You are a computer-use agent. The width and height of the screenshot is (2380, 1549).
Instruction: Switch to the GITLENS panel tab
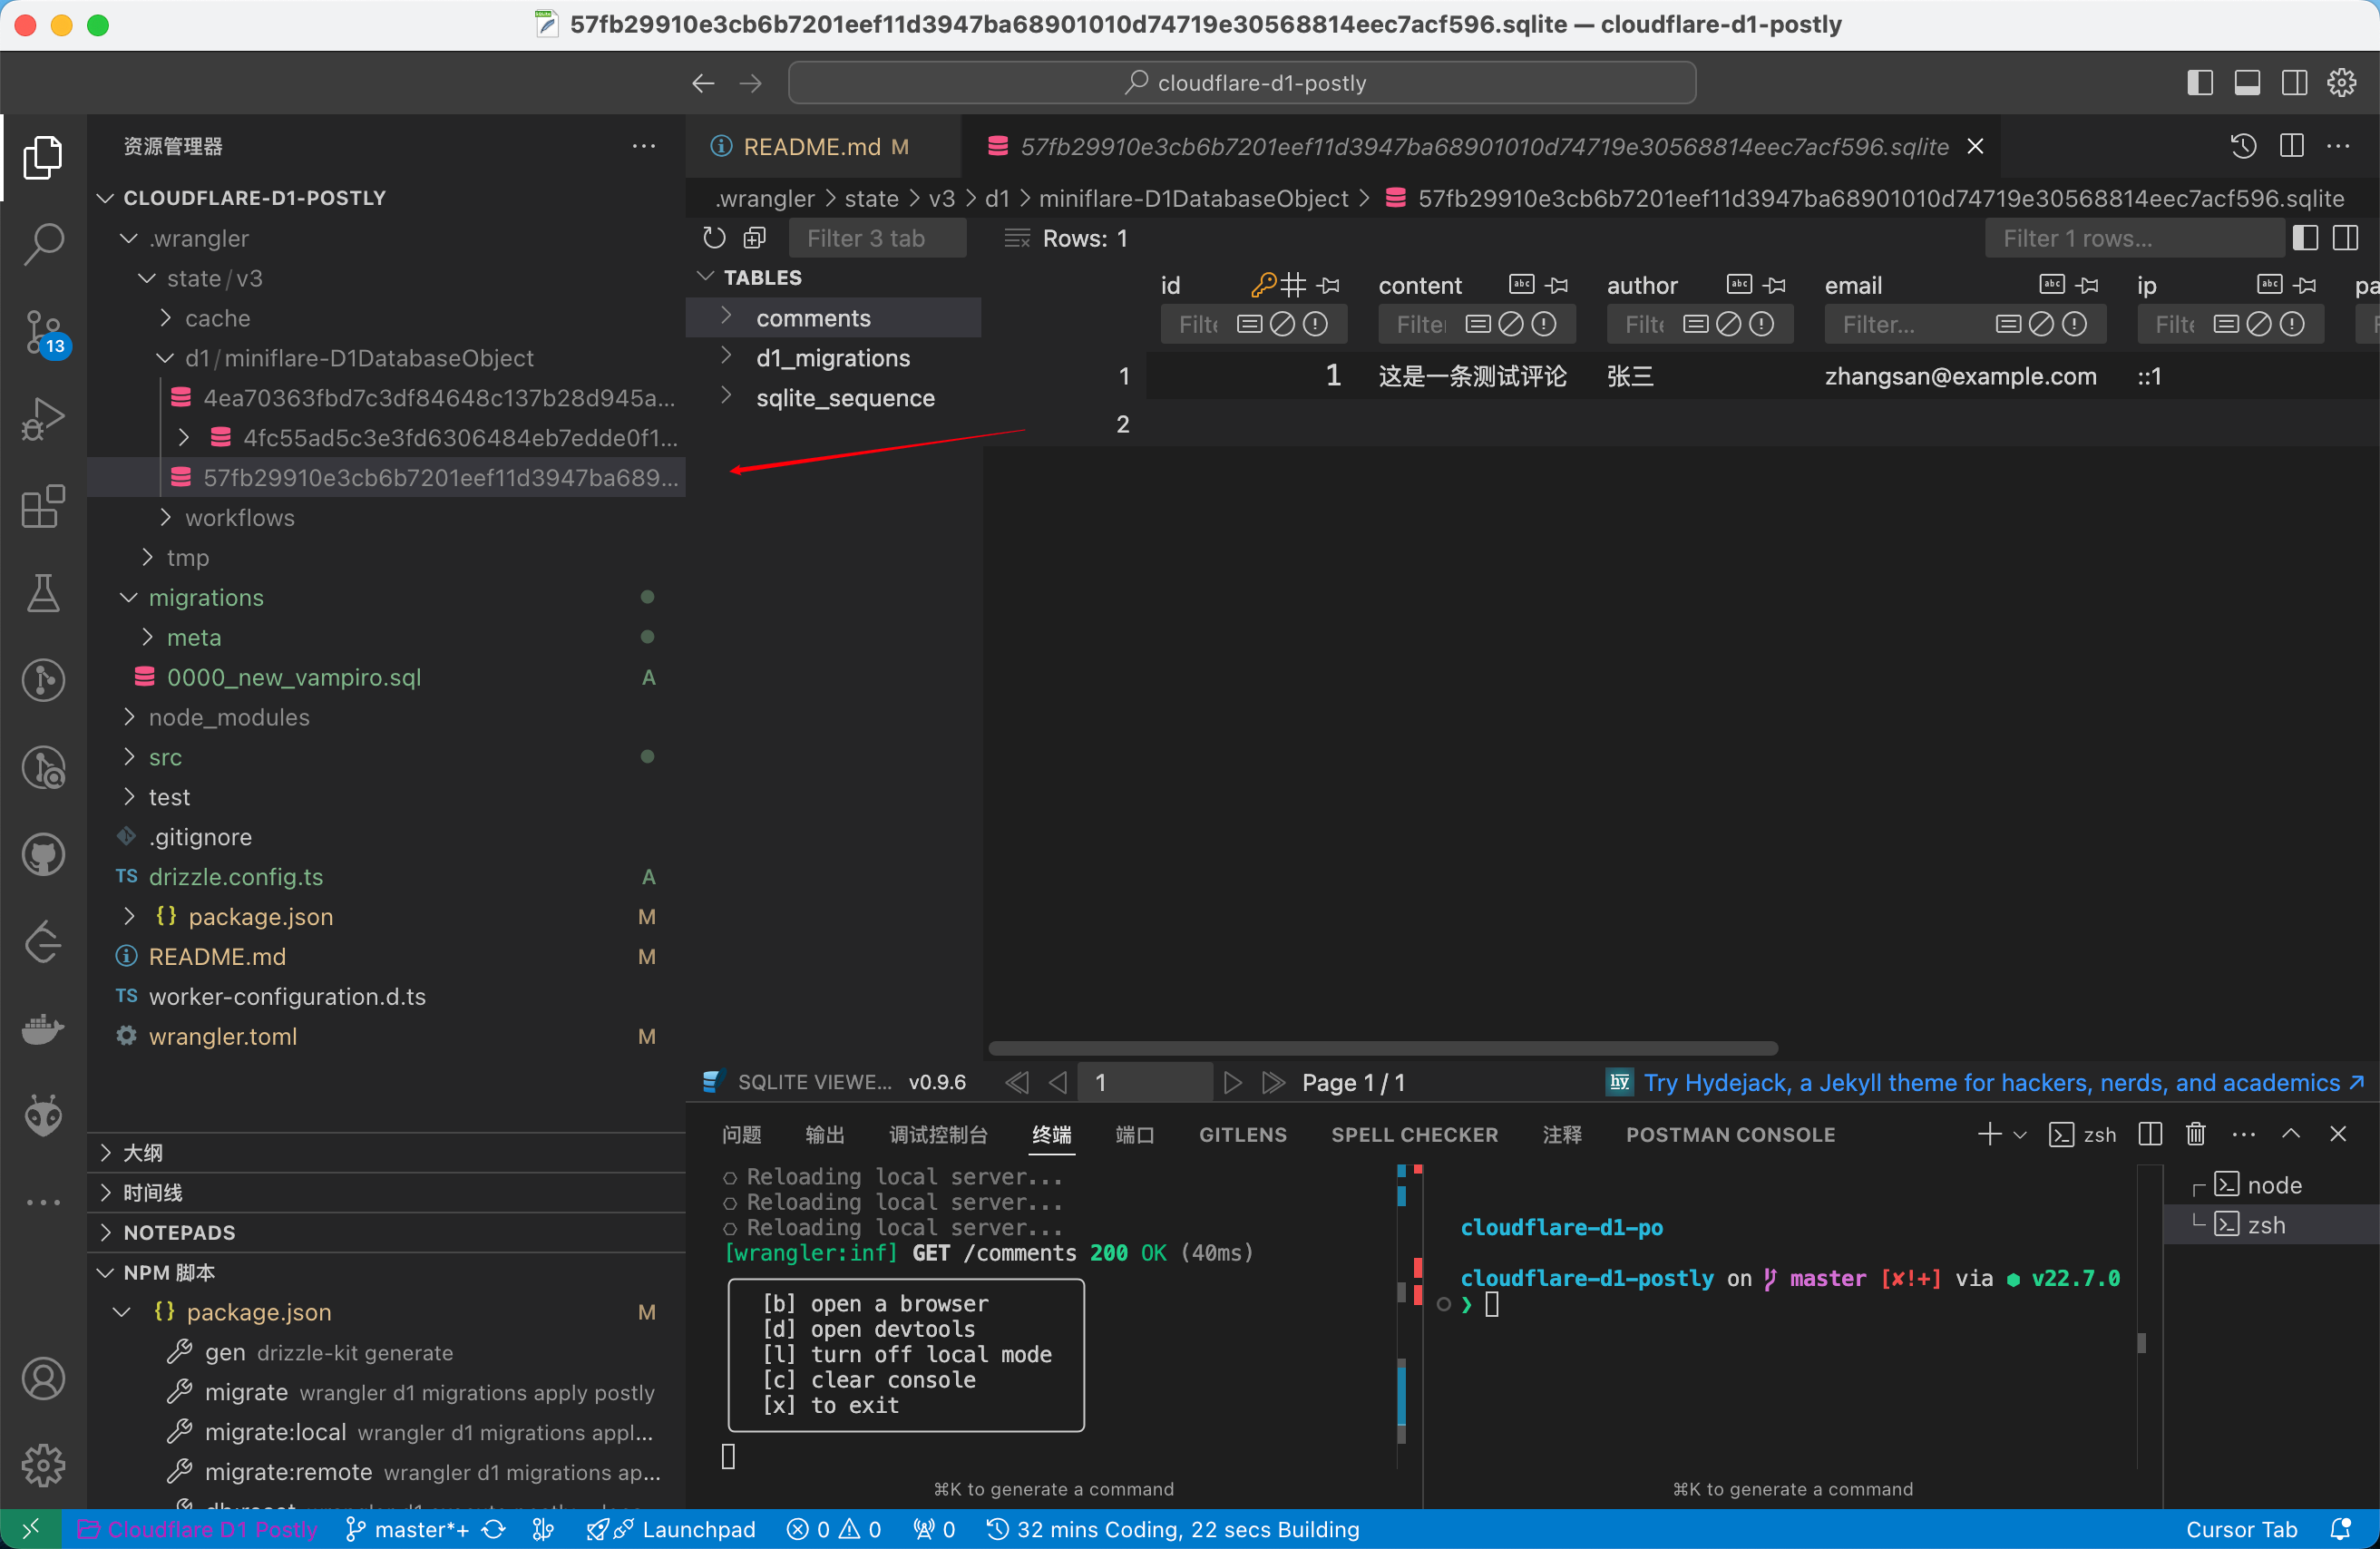tap(1242, 1134)
